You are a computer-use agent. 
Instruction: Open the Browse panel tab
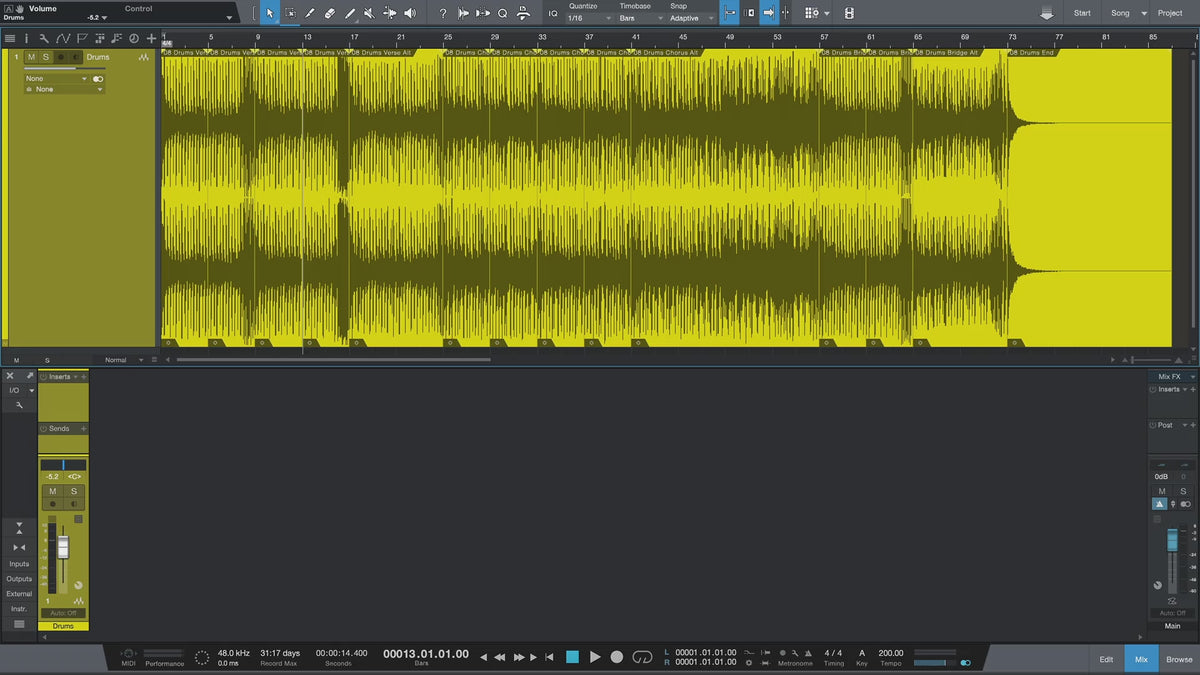click(x=1179, y=659)
